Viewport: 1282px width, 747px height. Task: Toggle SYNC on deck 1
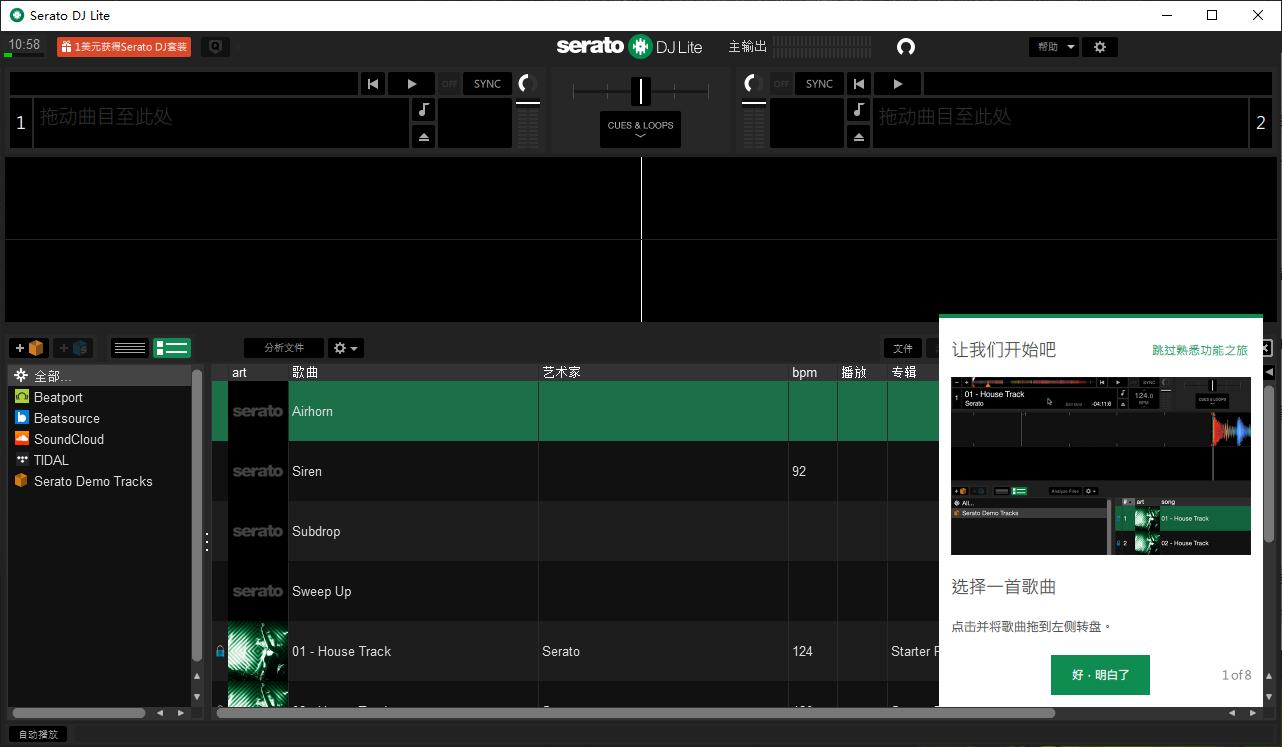487,84
